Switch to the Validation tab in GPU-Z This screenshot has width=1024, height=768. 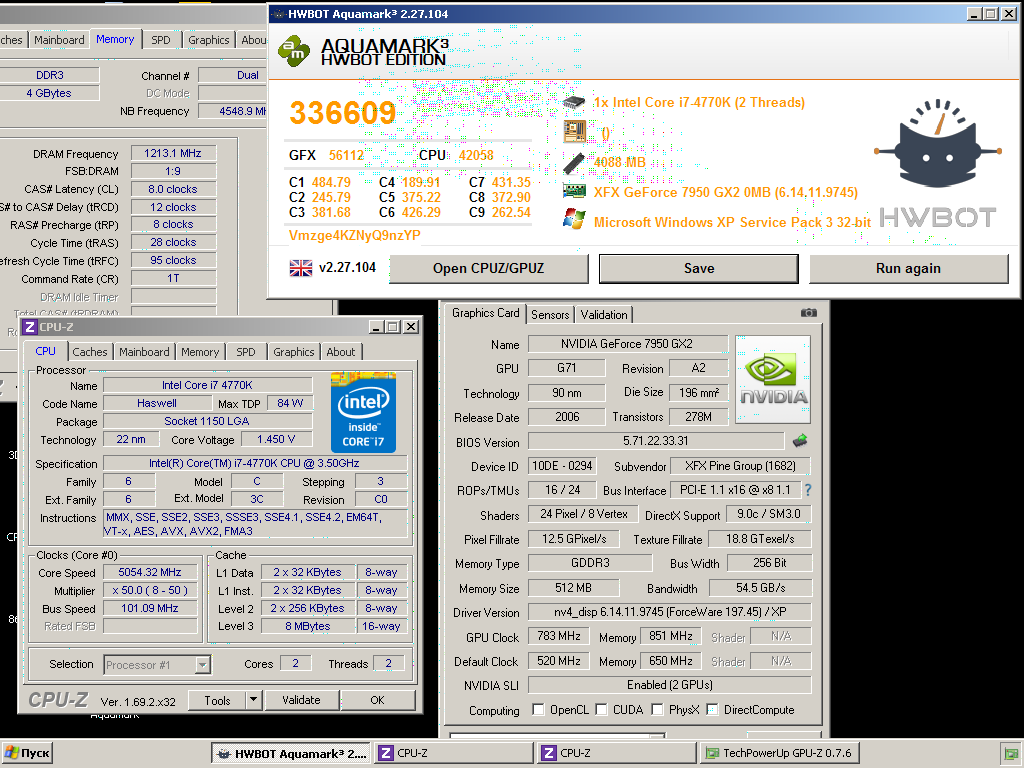click(603, 315)
